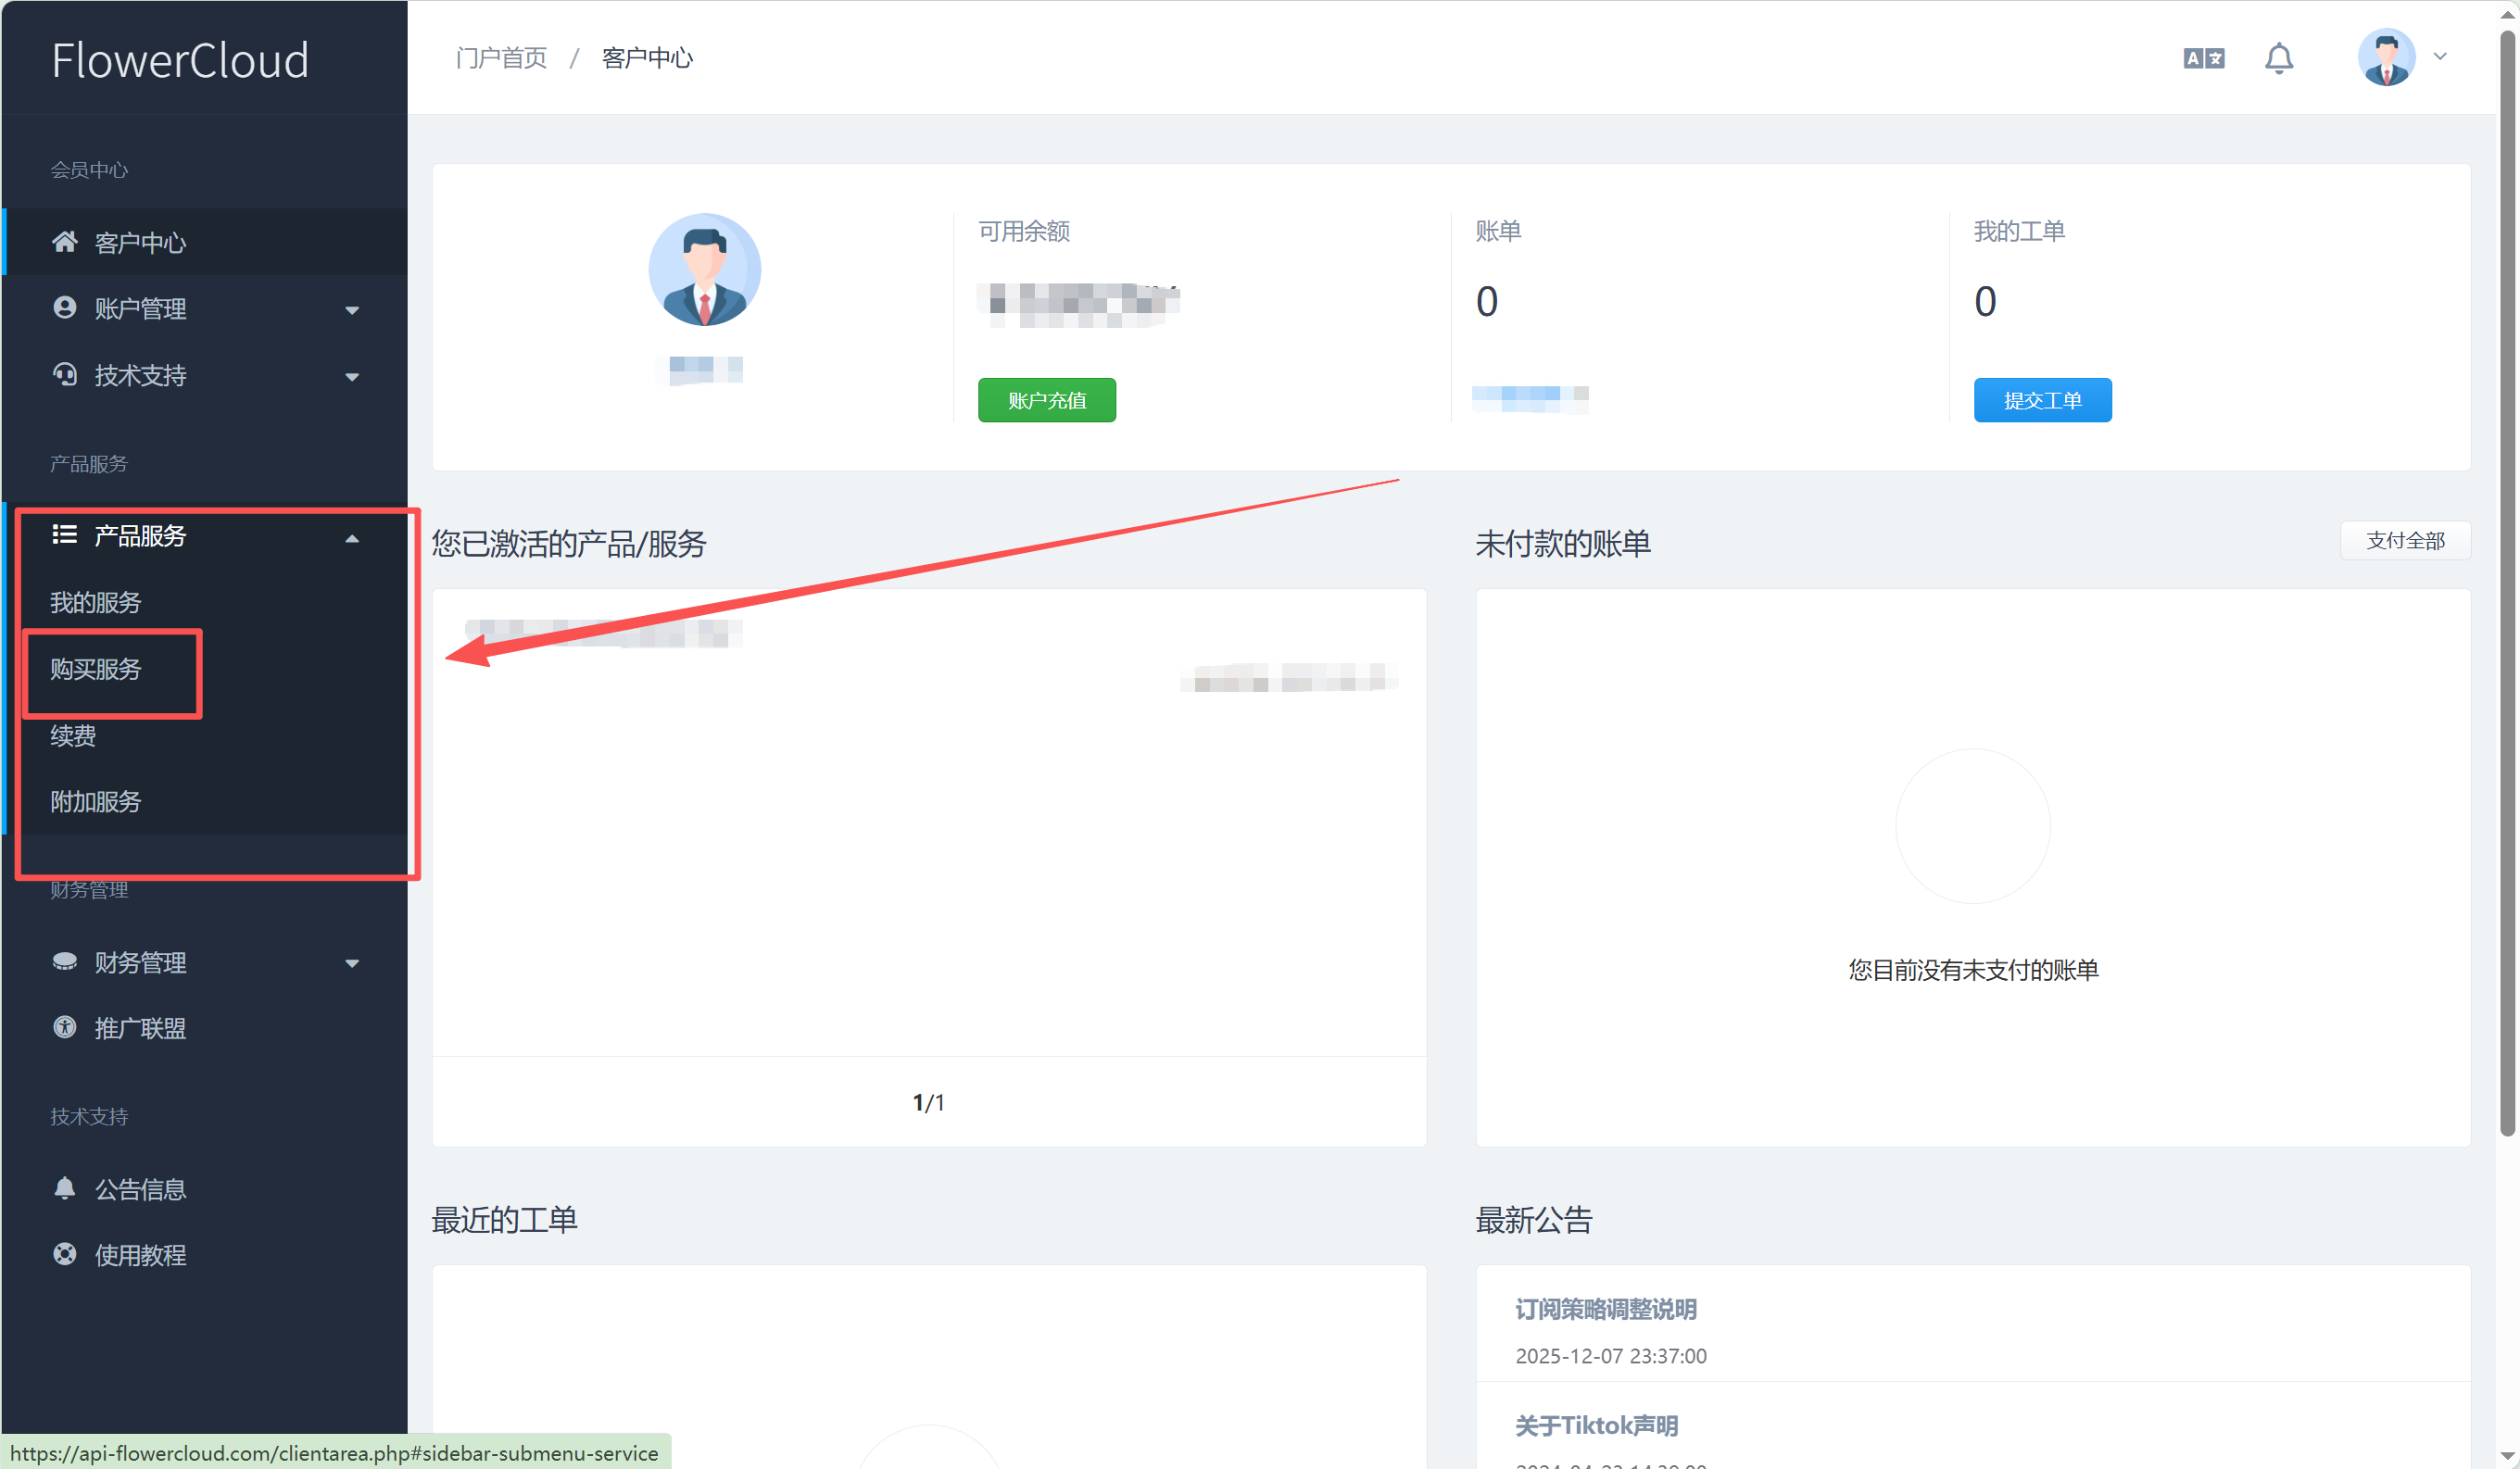Screen dimensions: 2520x1469
Task: Click the language translation icon
Action: tap(2203, 58)
